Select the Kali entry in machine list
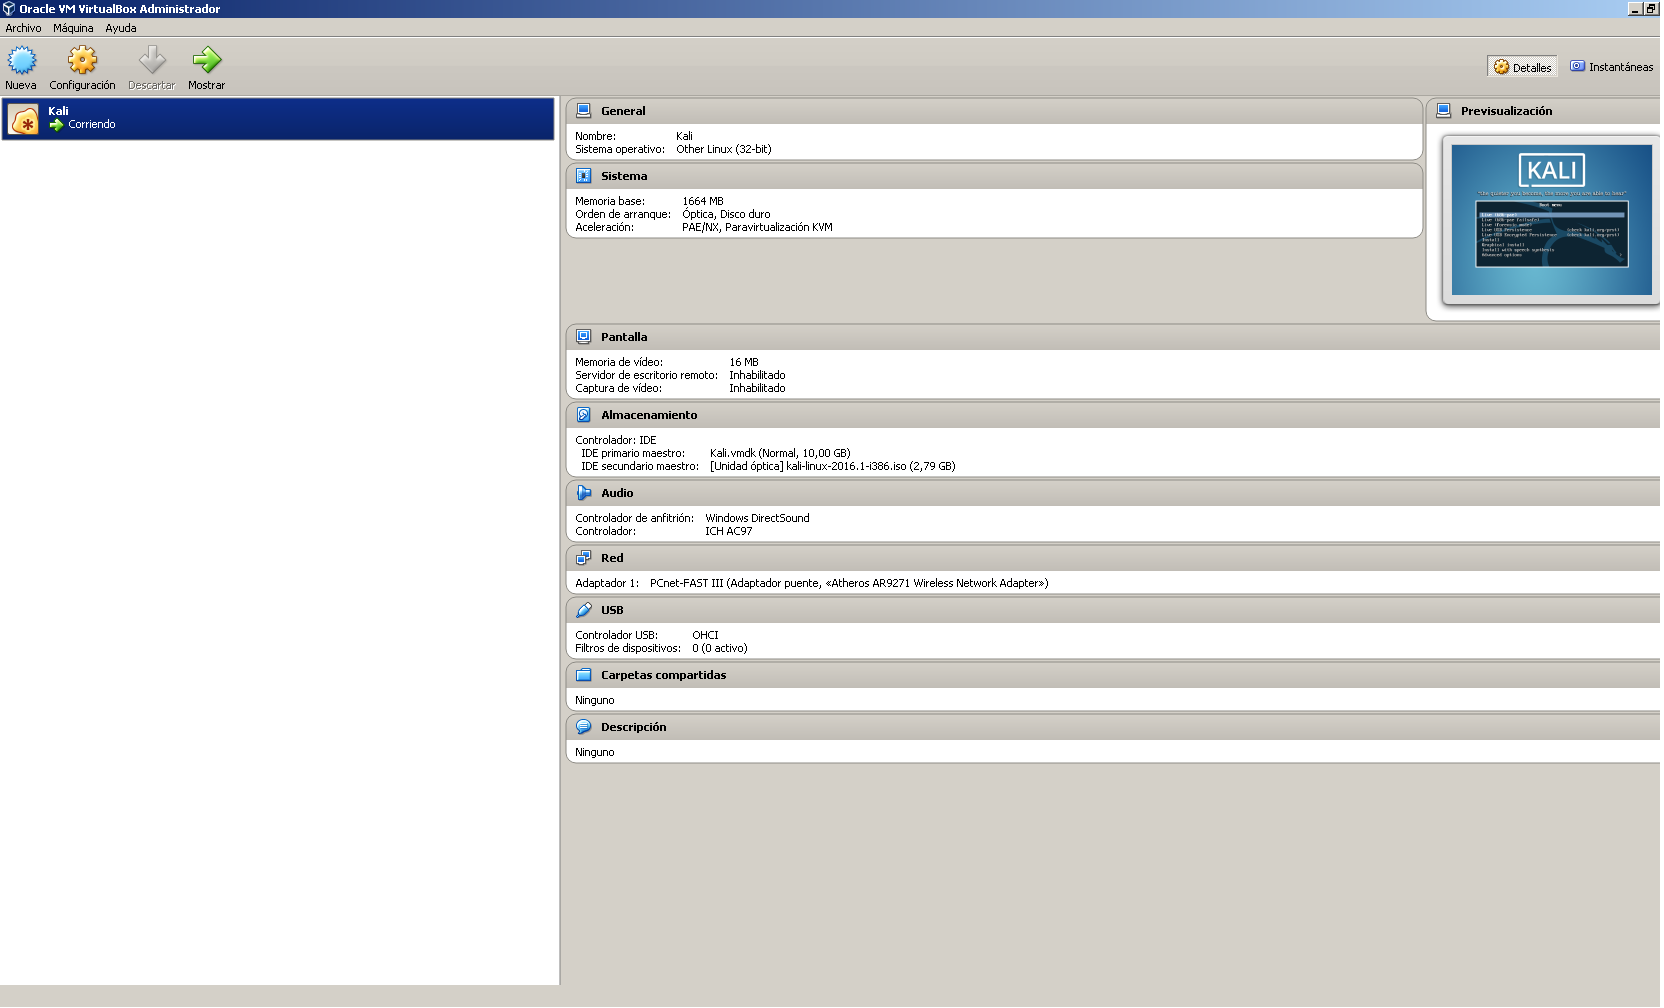The height and width of the screenshot is (1008, 1664). point(278,119)
